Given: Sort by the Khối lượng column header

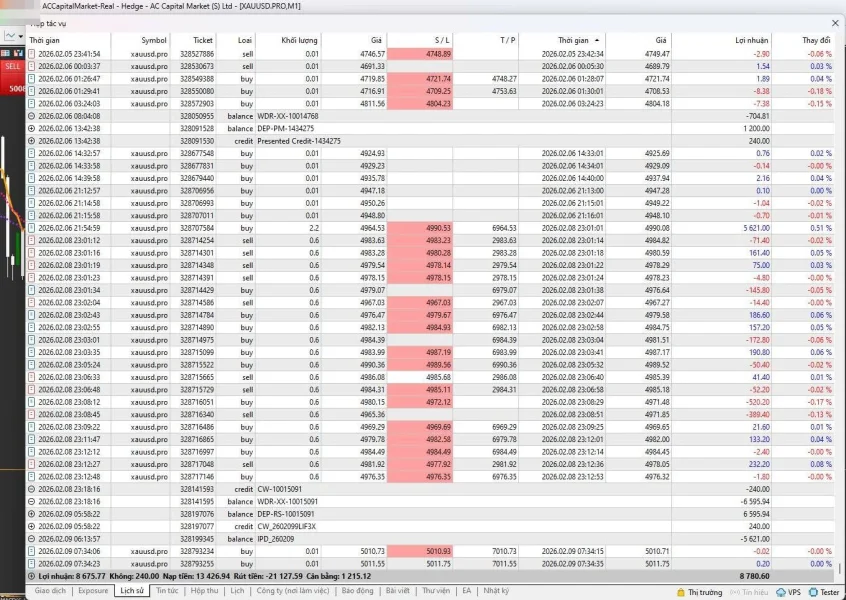Looking at the screenshot, I should click(288, 40).
